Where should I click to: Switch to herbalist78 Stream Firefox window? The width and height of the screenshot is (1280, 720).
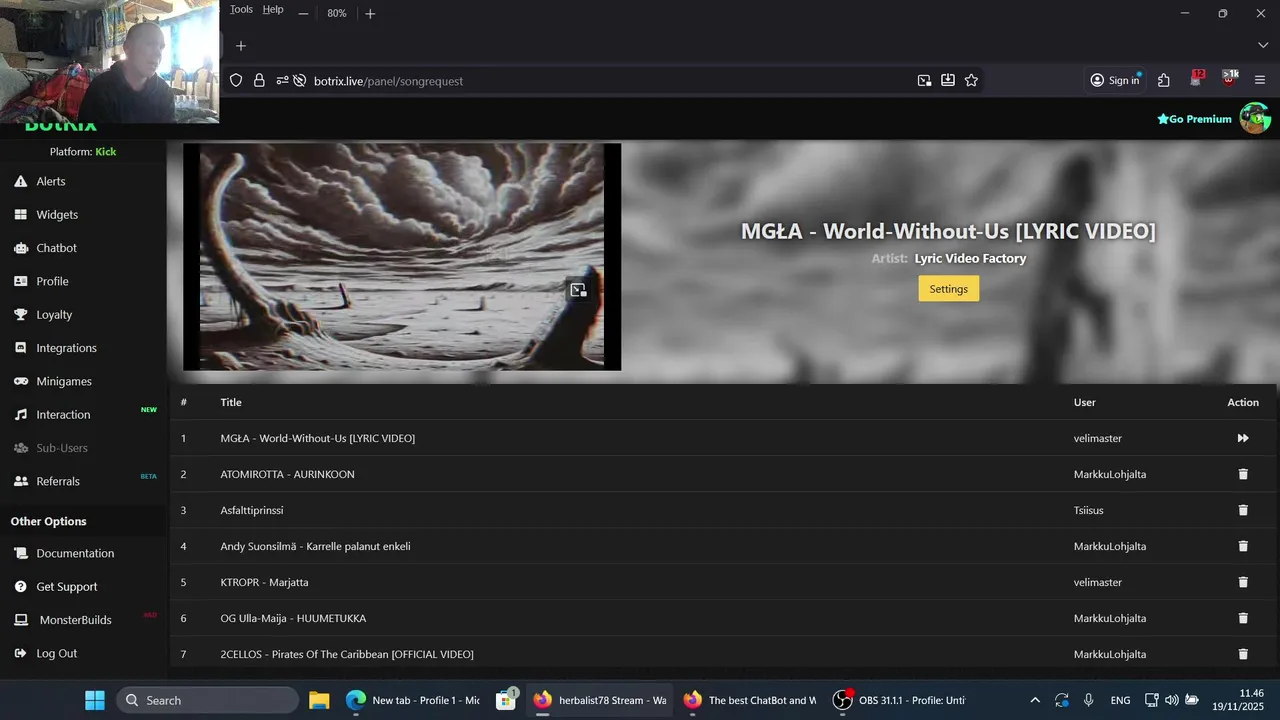[600, 700]
